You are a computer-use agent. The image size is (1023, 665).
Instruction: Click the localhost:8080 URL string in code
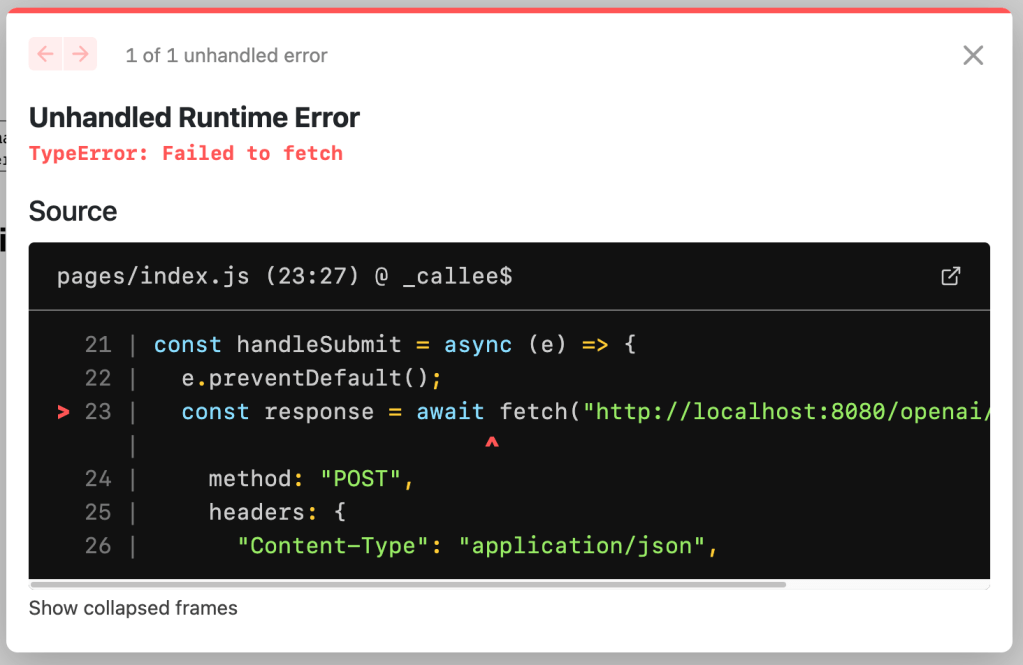point(790,412)
